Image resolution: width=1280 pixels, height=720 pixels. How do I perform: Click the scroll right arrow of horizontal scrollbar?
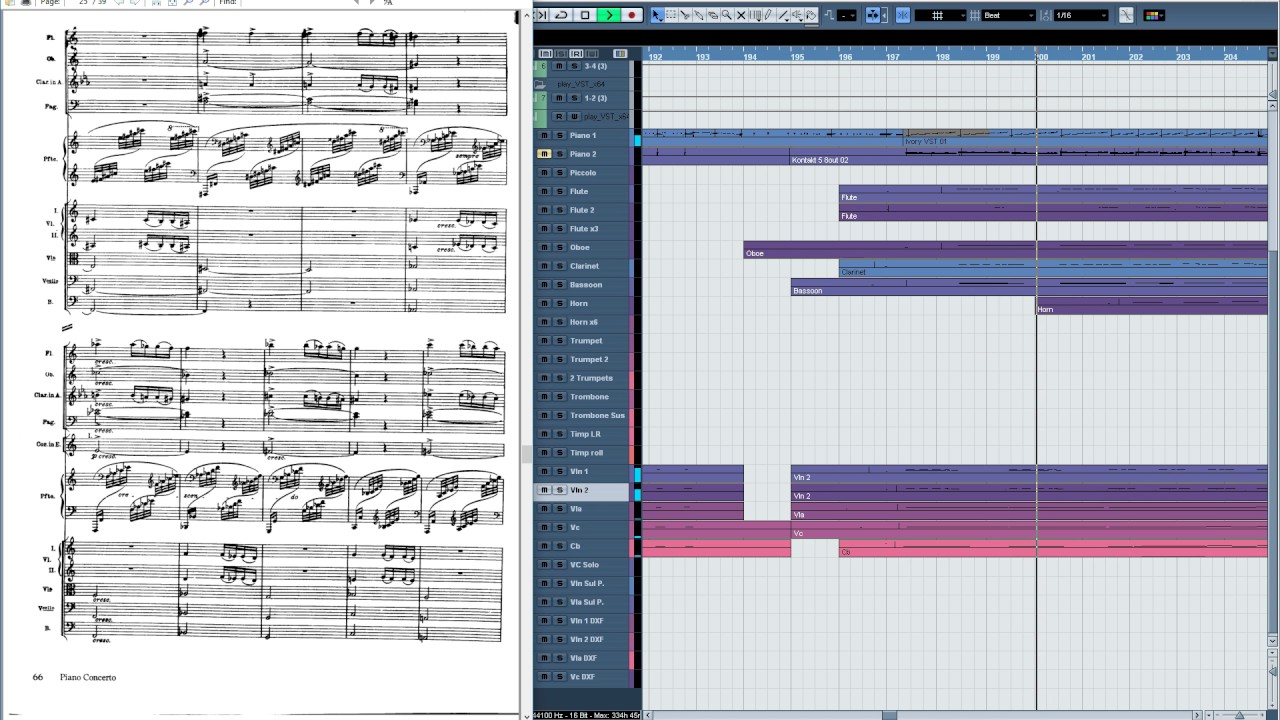(x=1199, y=715)
